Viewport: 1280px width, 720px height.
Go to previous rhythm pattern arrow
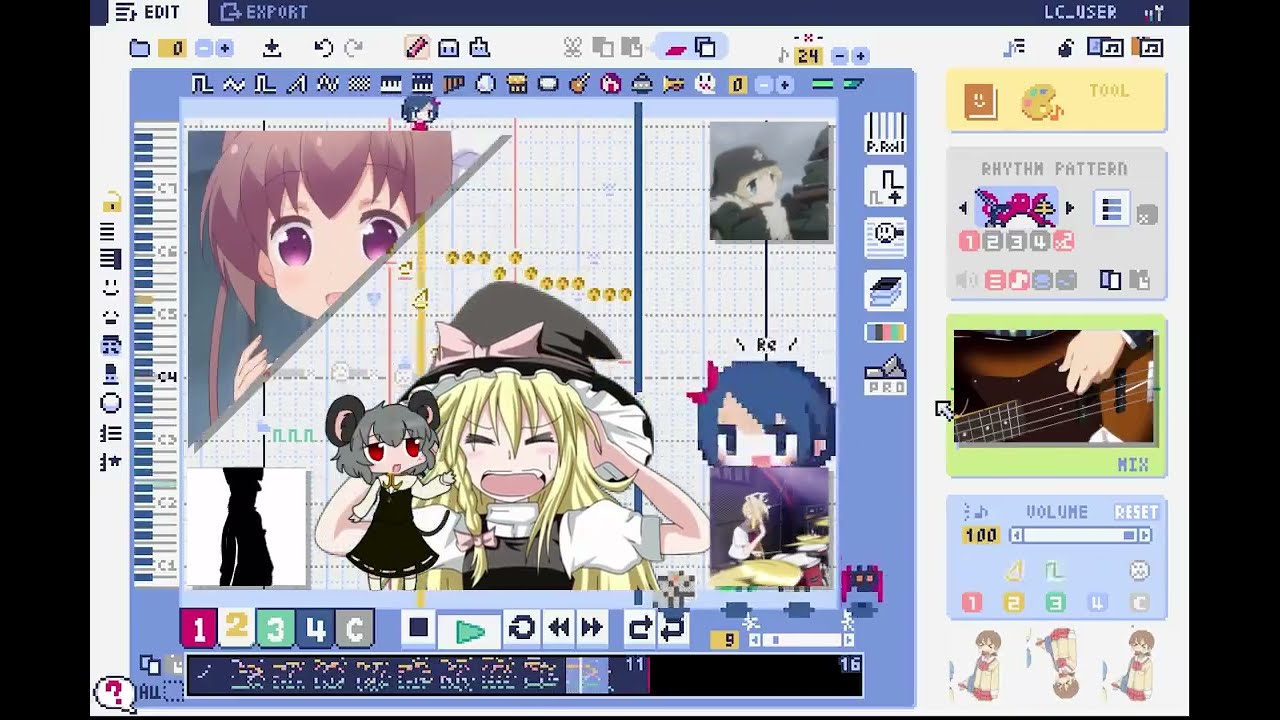(964, 209)
